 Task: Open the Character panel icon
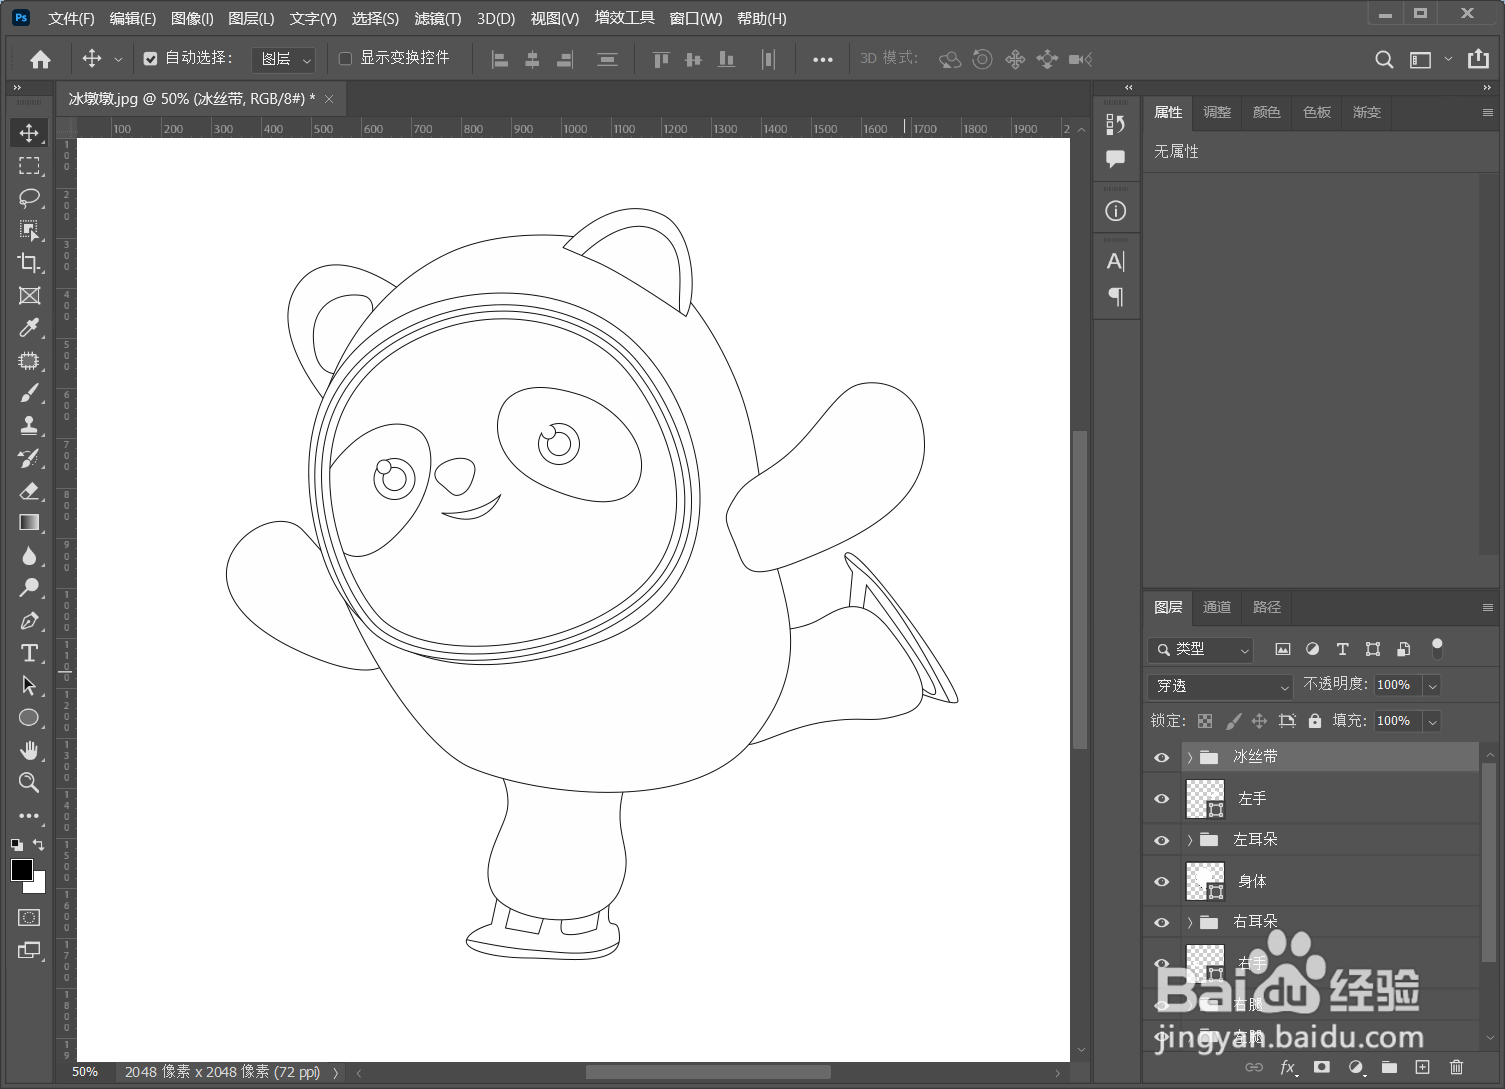pos(1116,262)
